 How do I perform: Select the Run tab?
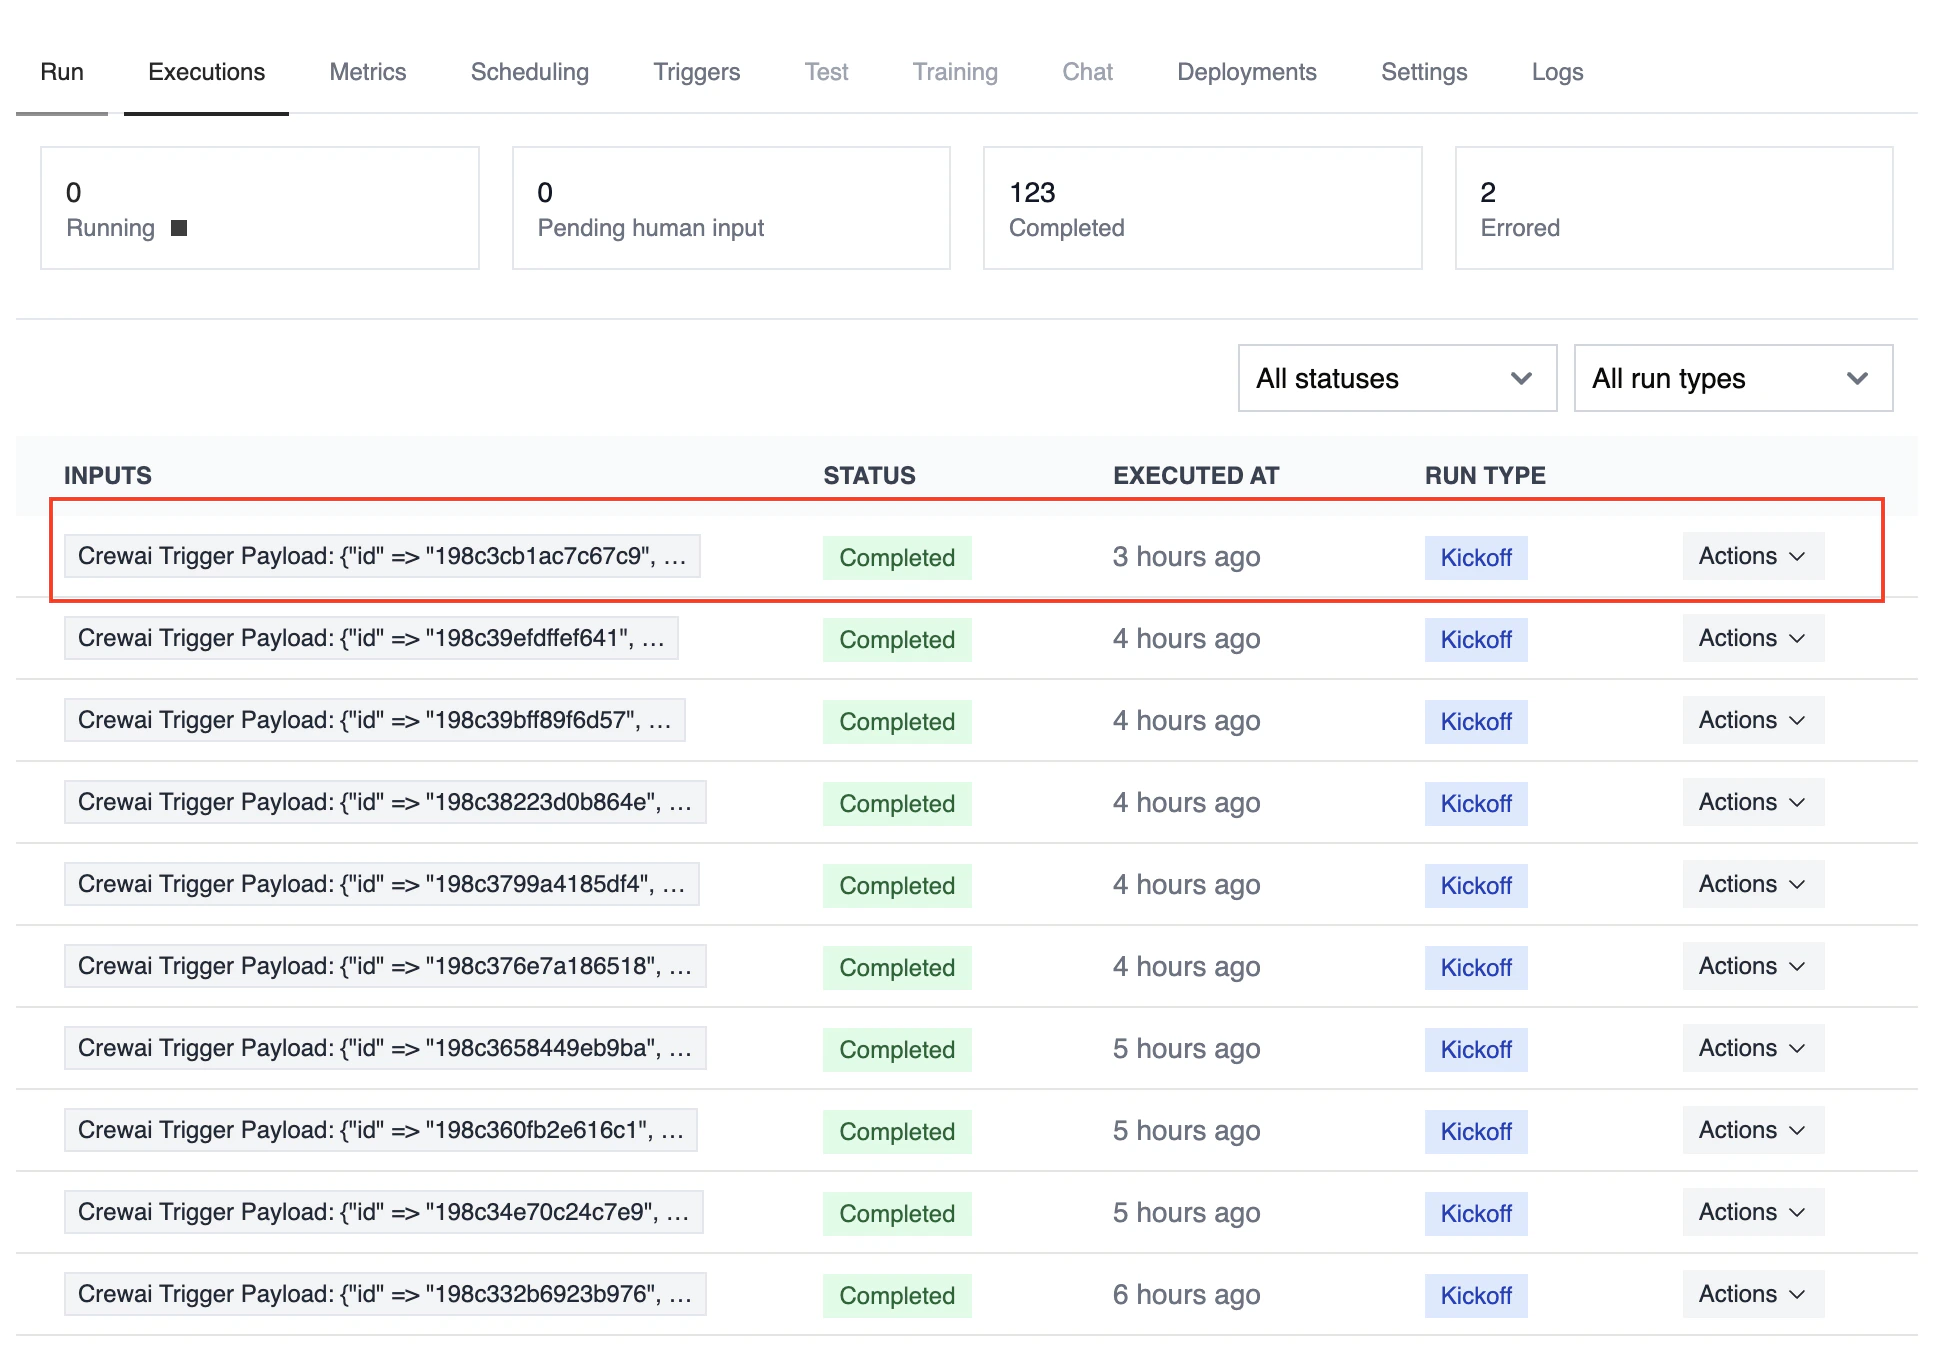click(x=62, y=71)
